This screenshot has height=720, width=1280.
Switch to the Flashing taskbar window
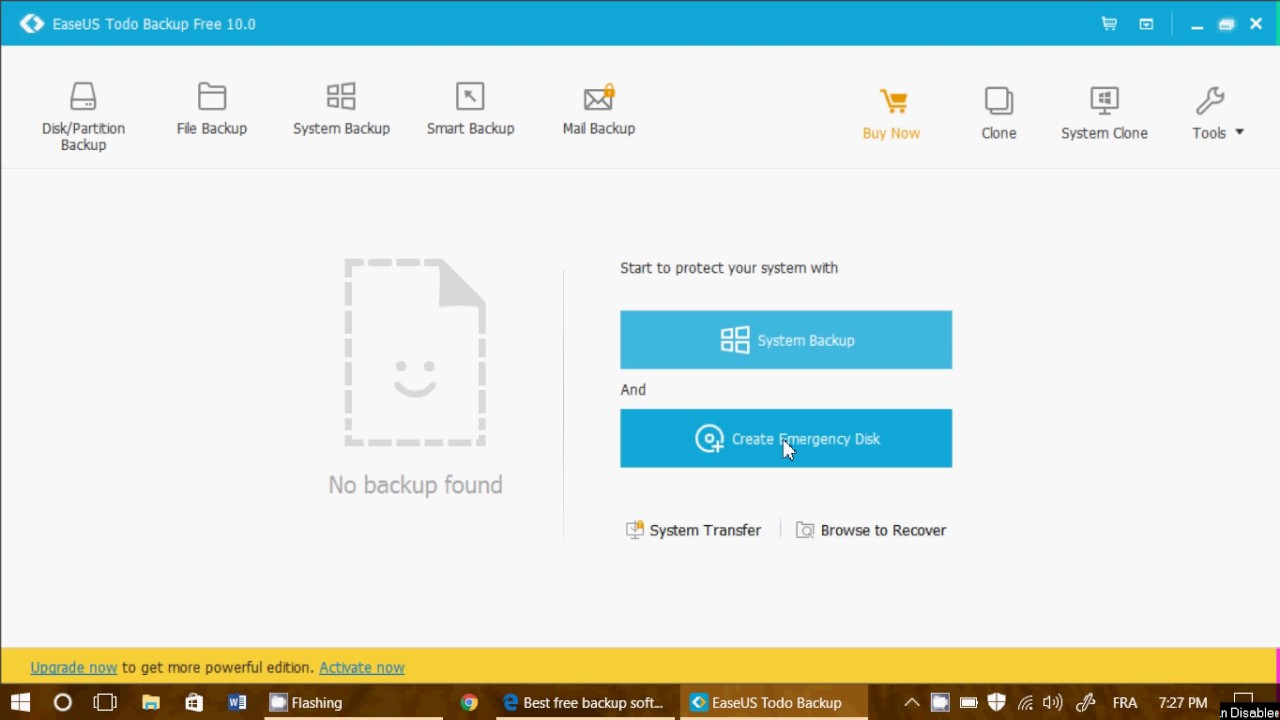pos(351,702)
